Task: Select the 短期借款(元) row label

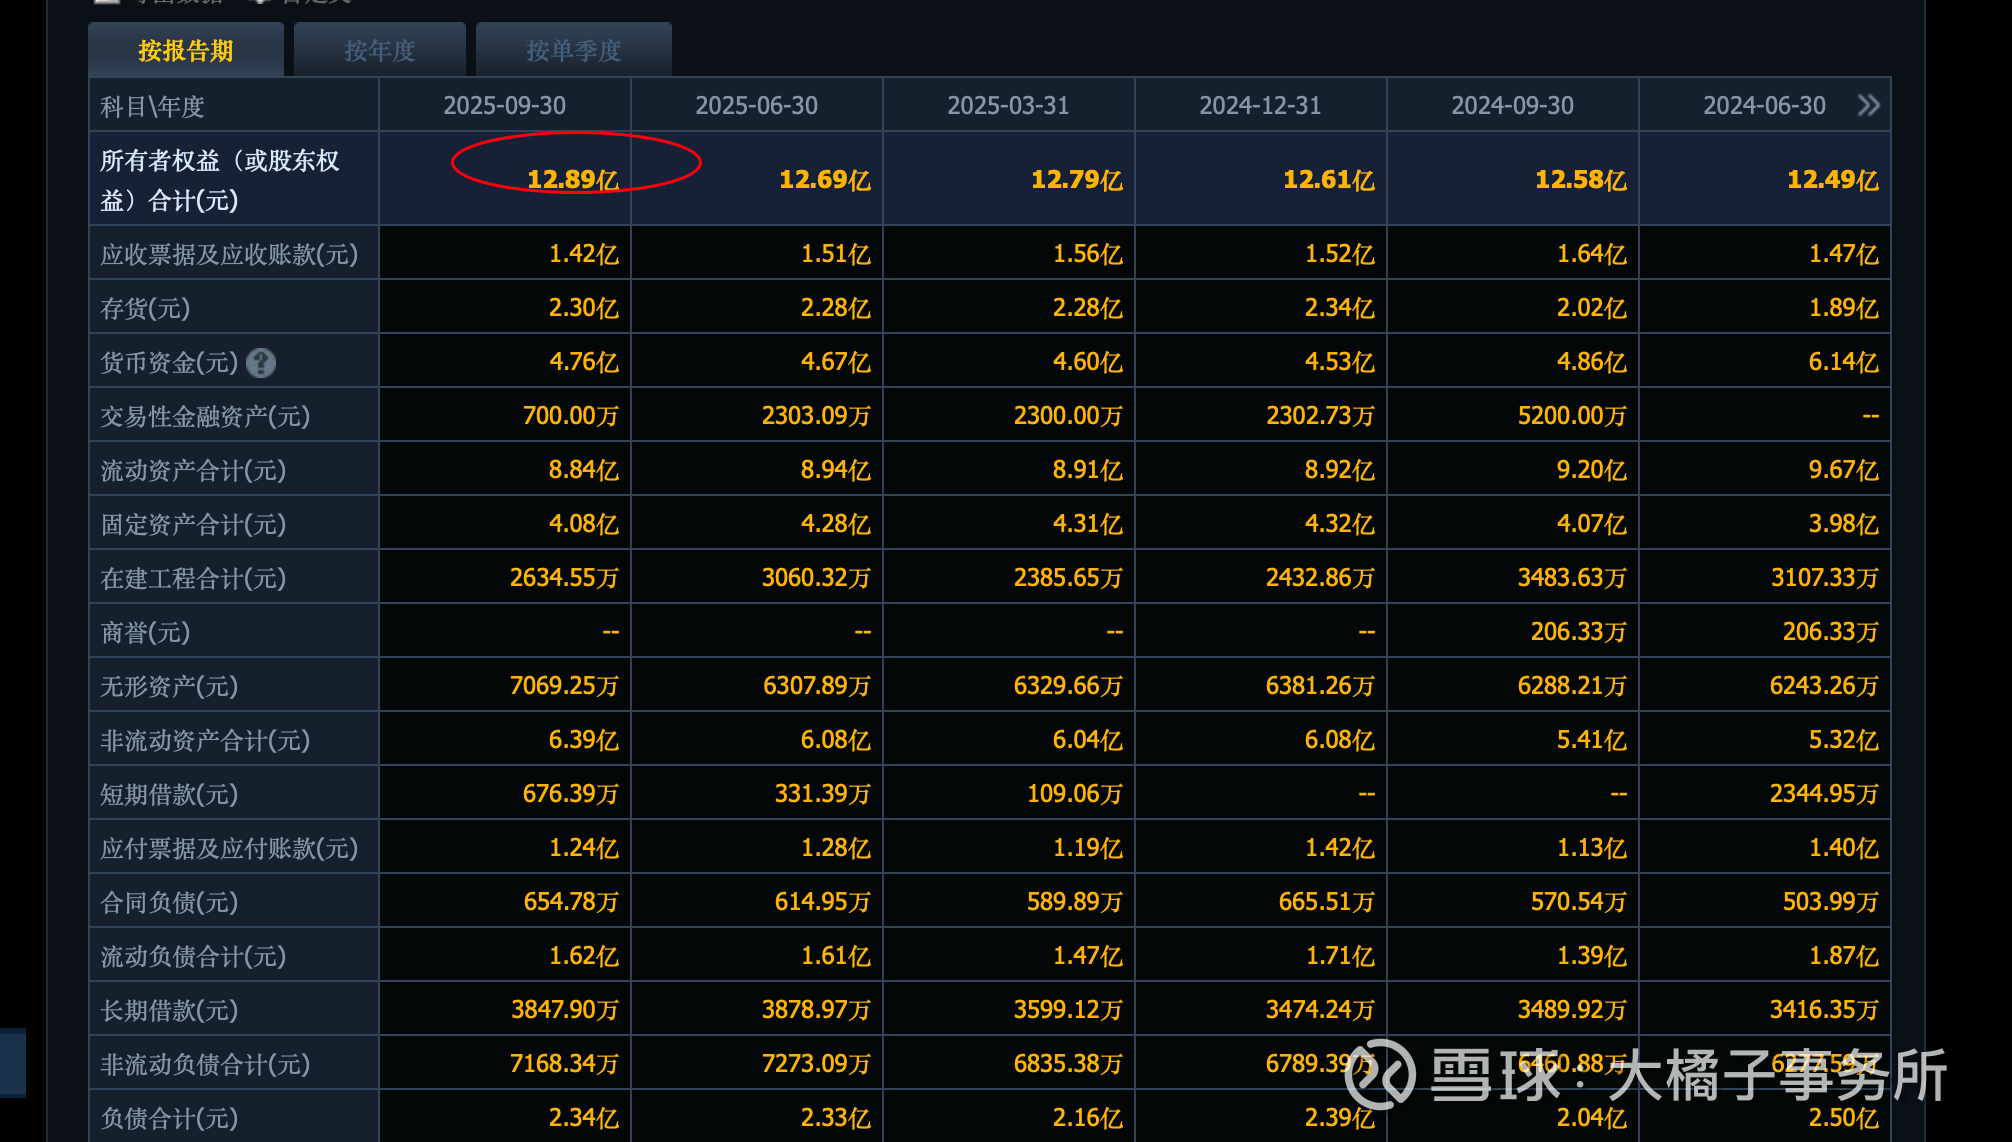Action: (x=169, y=794)
